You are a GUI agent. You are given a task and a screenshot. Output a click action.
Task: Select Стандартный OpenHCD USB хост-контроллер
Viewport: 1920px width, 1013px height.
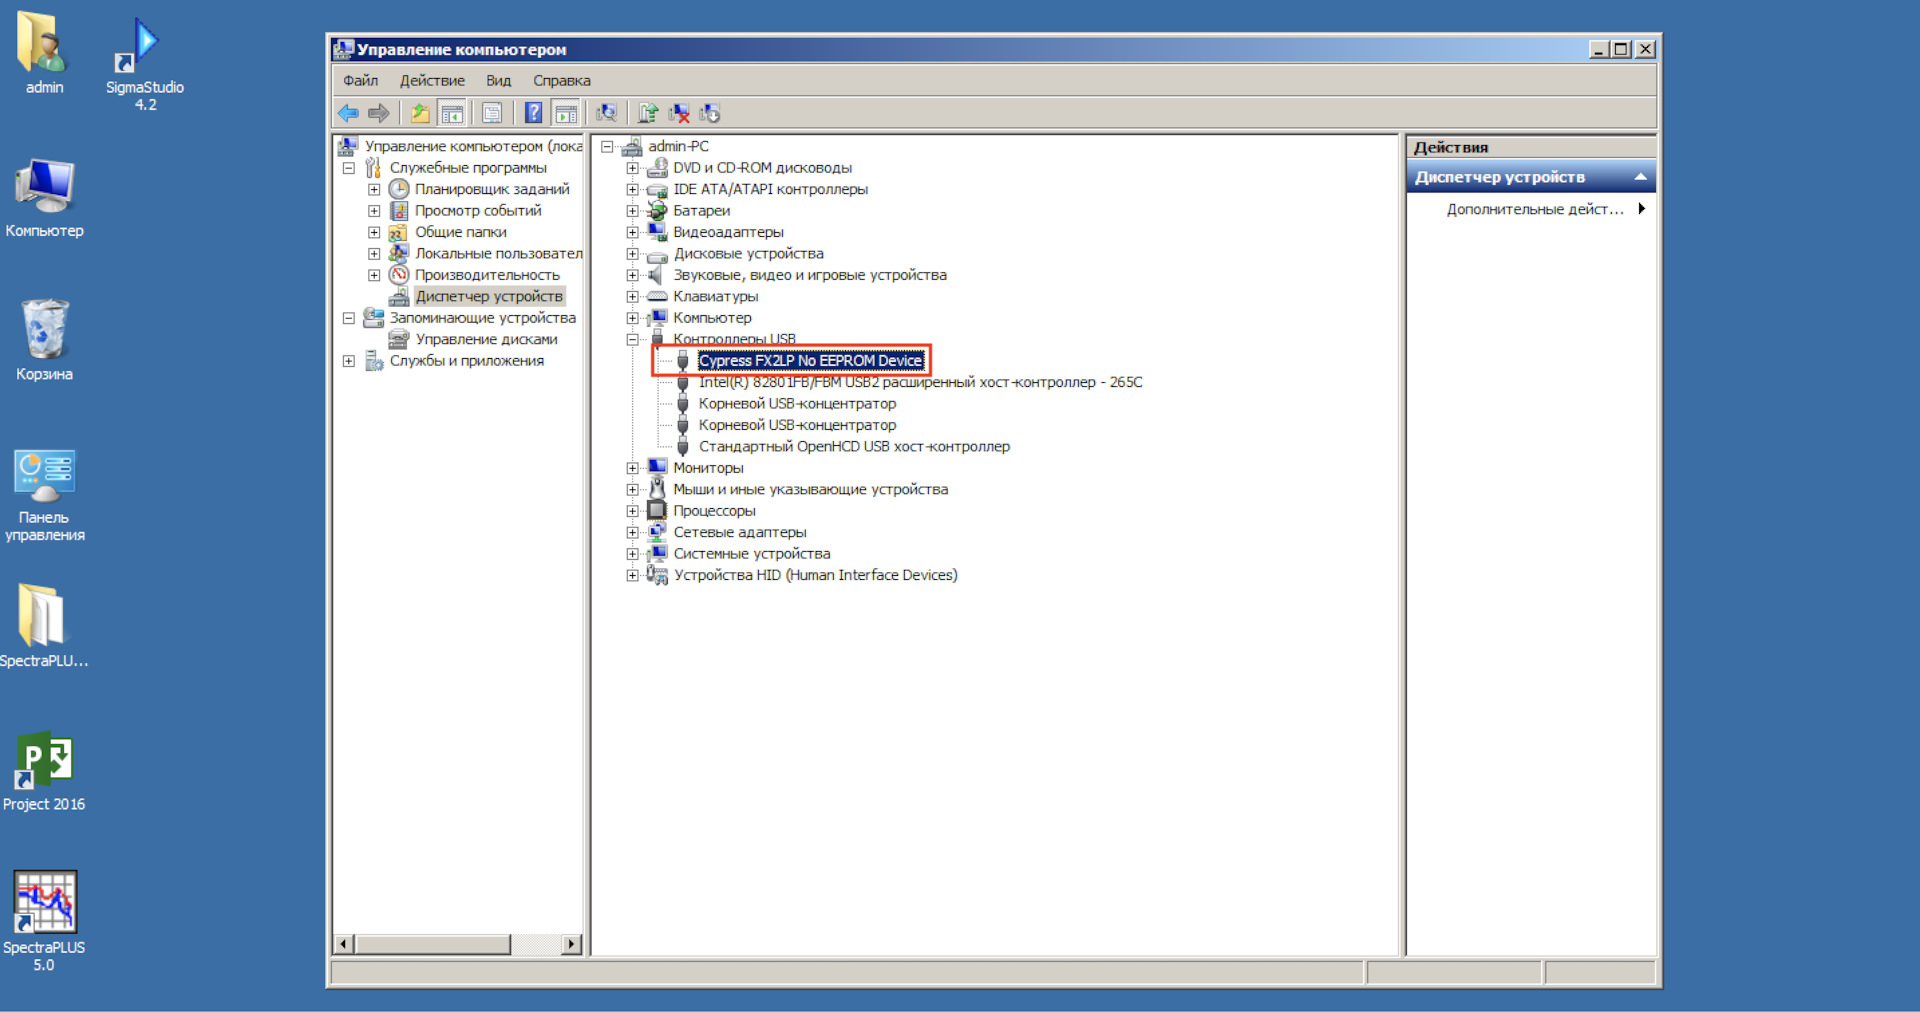tap(854, 446)
